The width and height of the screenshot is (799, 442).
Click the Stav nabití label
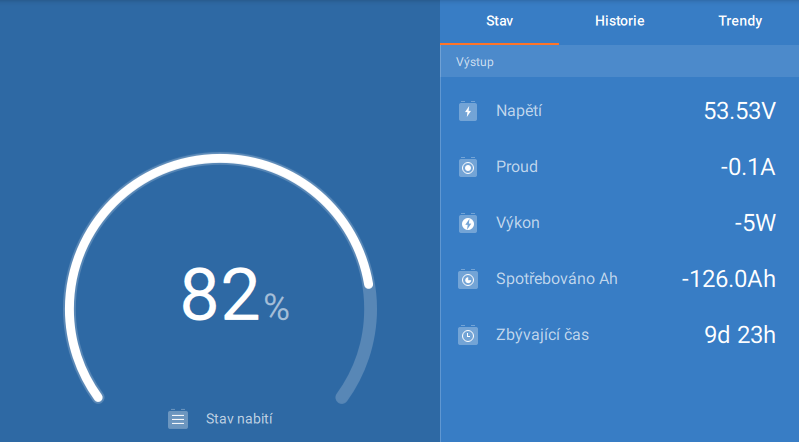(239, 419)
